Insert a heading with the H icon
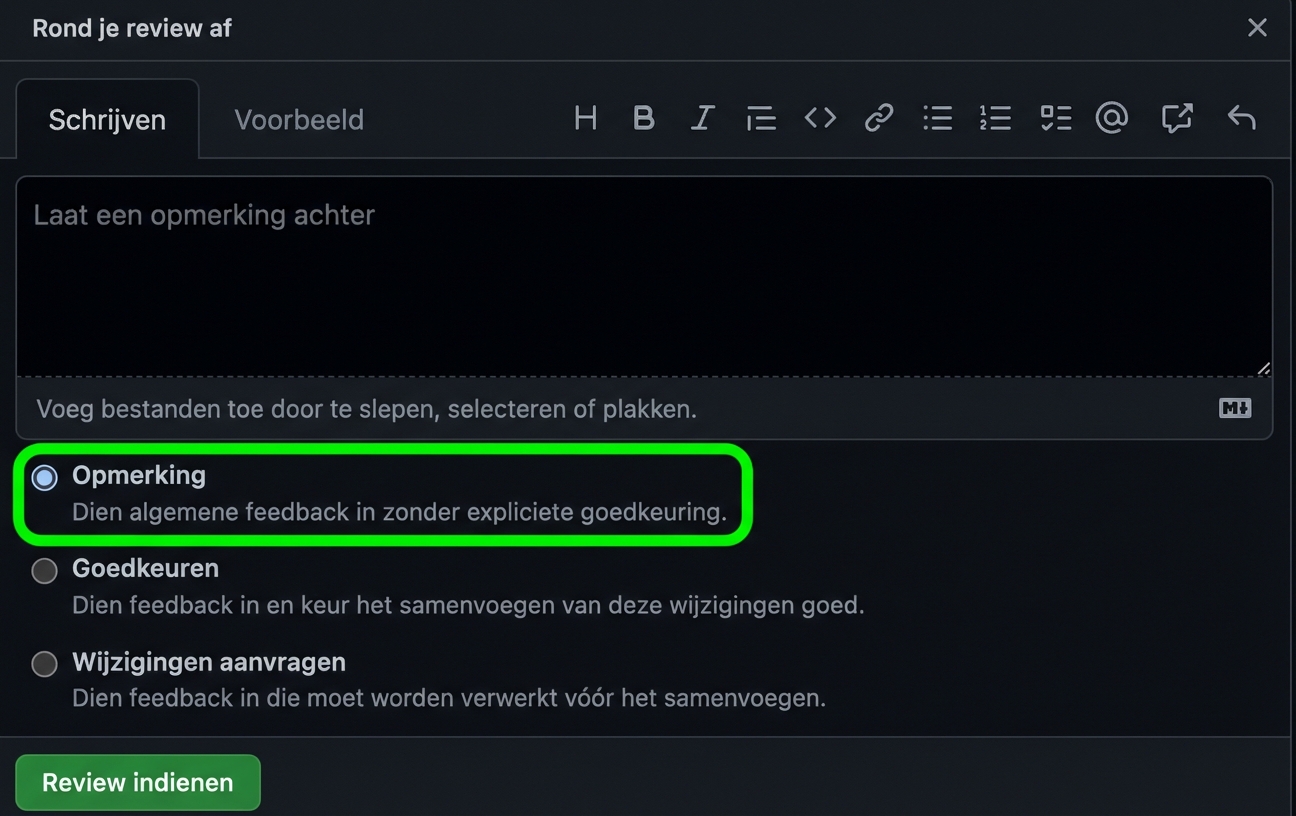The height and width of the screenshot is (816, 1296). point(586,118)
